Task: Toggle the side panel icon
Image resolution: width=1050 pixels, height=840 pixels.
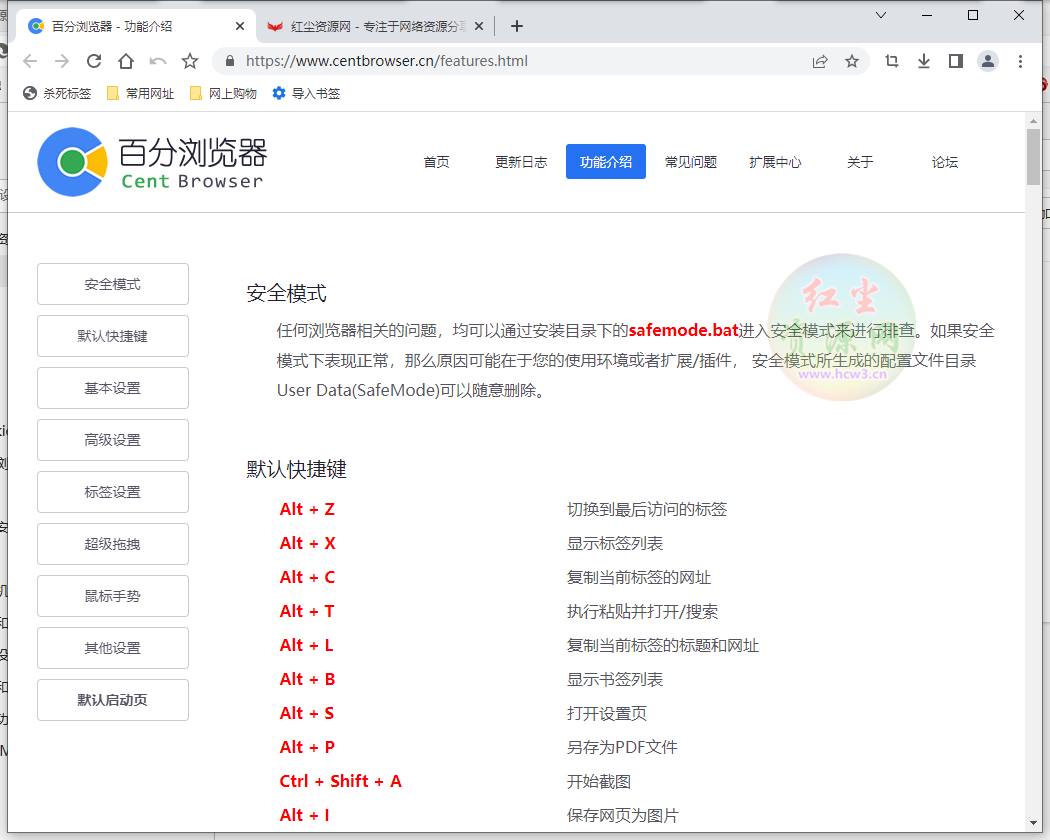Action: point(956,61)
